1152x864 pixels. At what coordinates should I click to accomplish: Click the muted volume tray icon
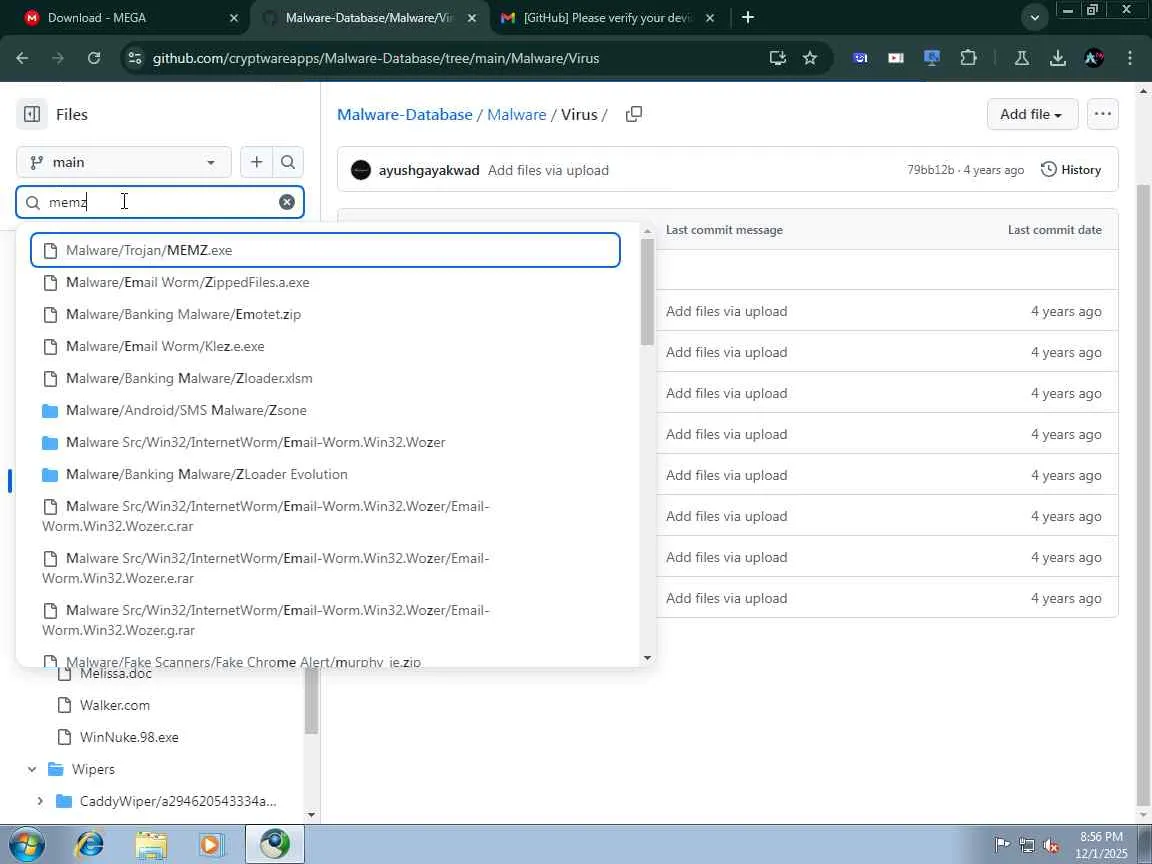tap(1051, 846)
